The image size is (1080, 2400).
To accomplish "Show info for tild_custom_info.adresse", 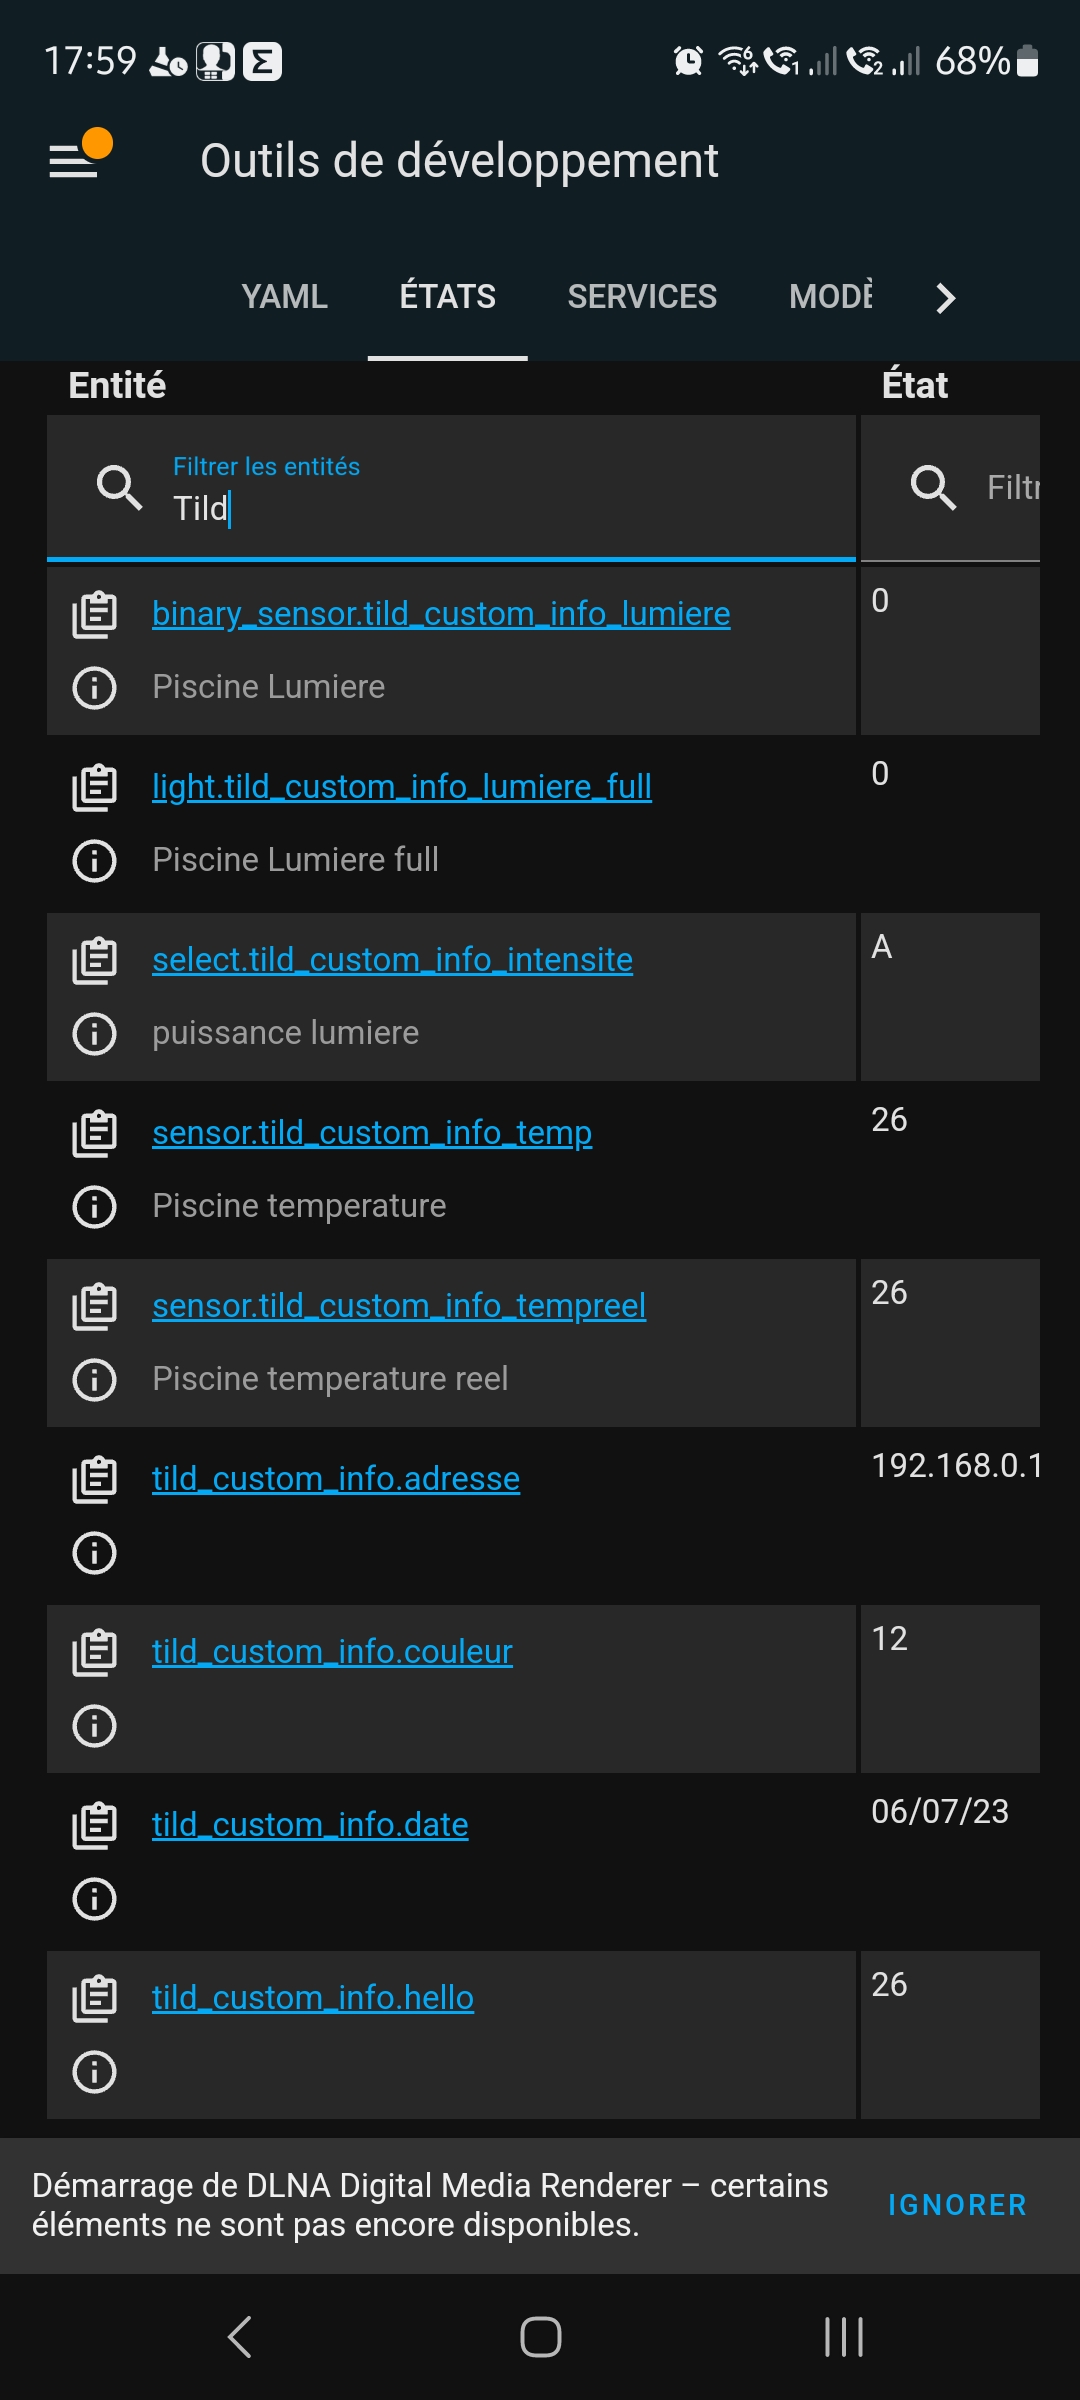I will (x=95, y=1553).
